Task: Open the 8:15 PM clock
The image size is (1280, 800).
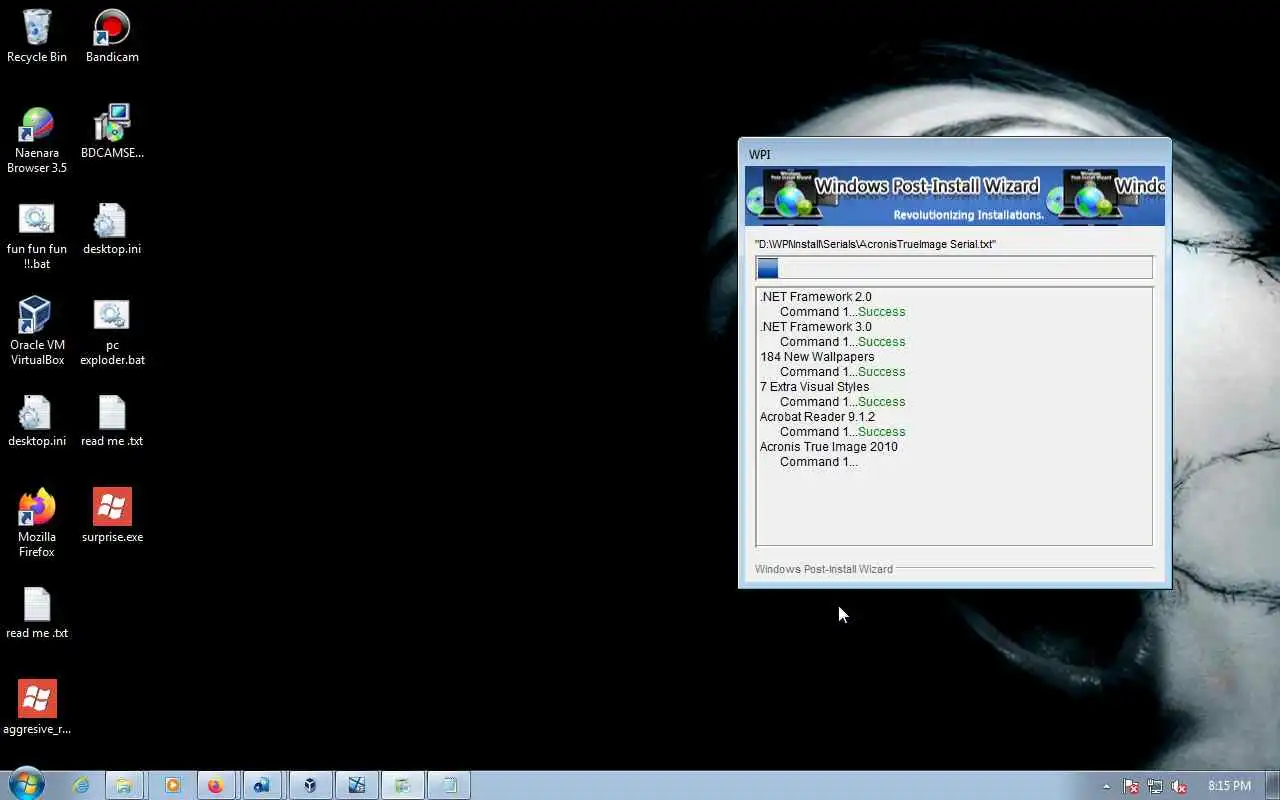Action: pos(1229,786)
